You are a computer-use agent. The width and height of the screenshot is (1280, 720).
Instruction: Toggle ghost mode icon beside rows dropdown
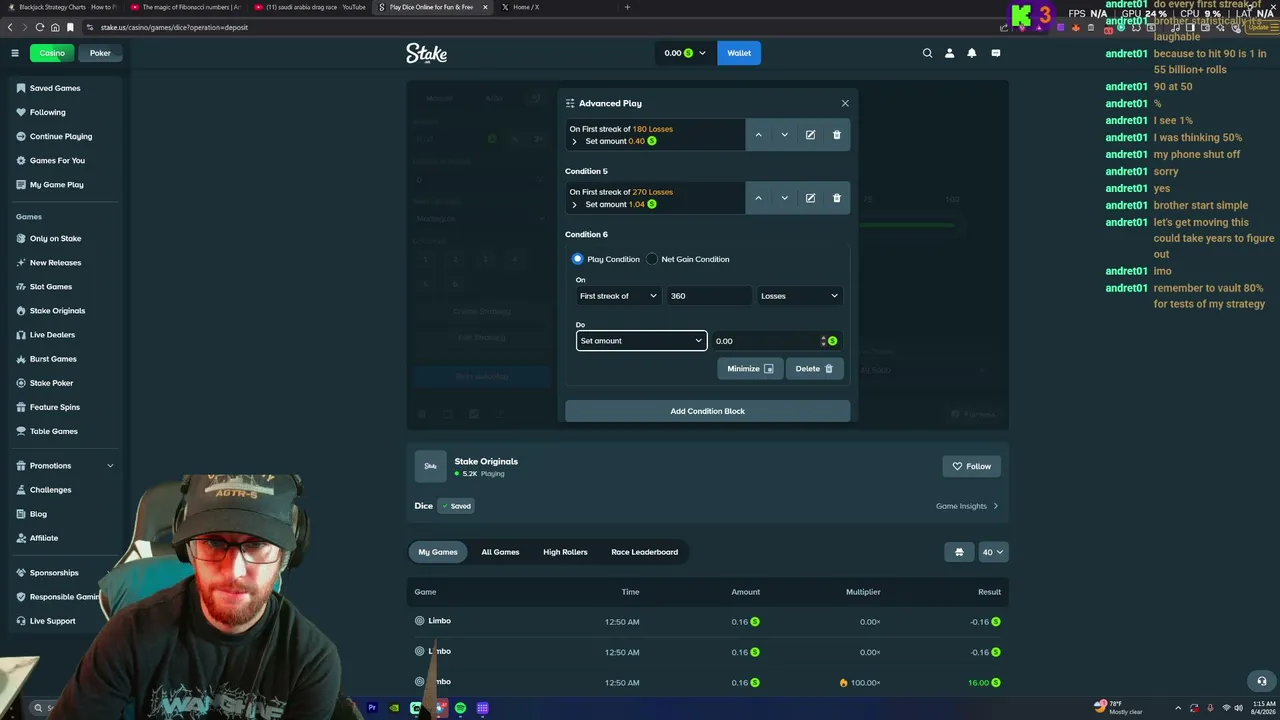point(959,552)
